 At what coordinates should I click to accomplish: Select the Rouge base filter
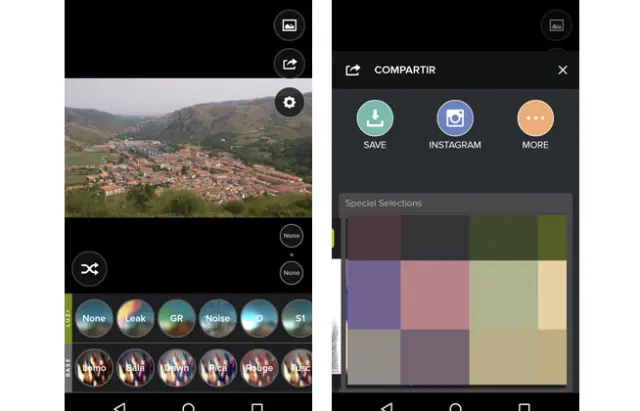(259, 367)
